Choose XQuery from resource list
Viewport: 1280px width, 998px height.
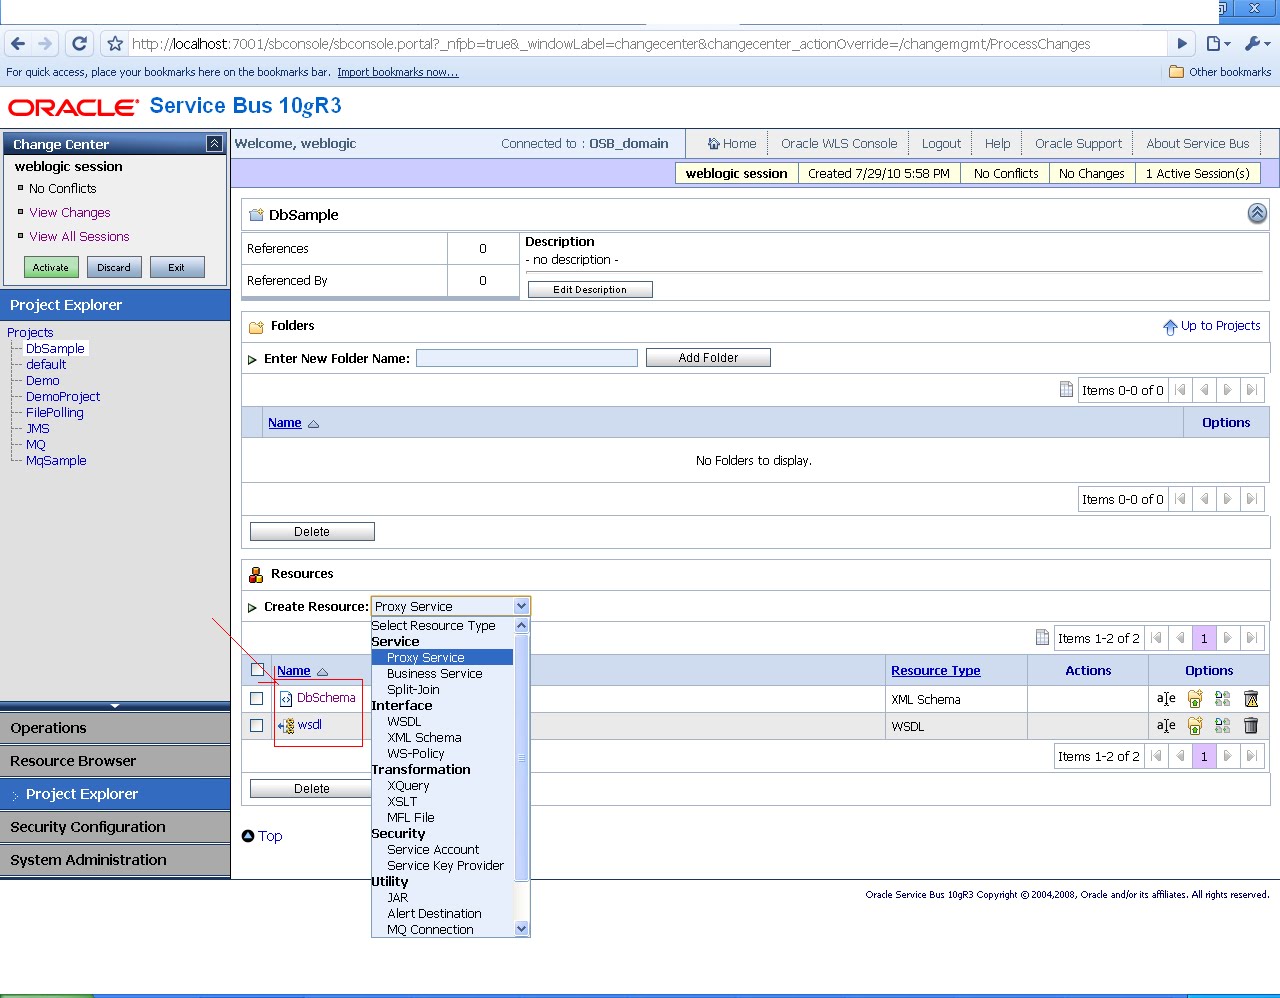pyautogui.click(x=408, y=786)
